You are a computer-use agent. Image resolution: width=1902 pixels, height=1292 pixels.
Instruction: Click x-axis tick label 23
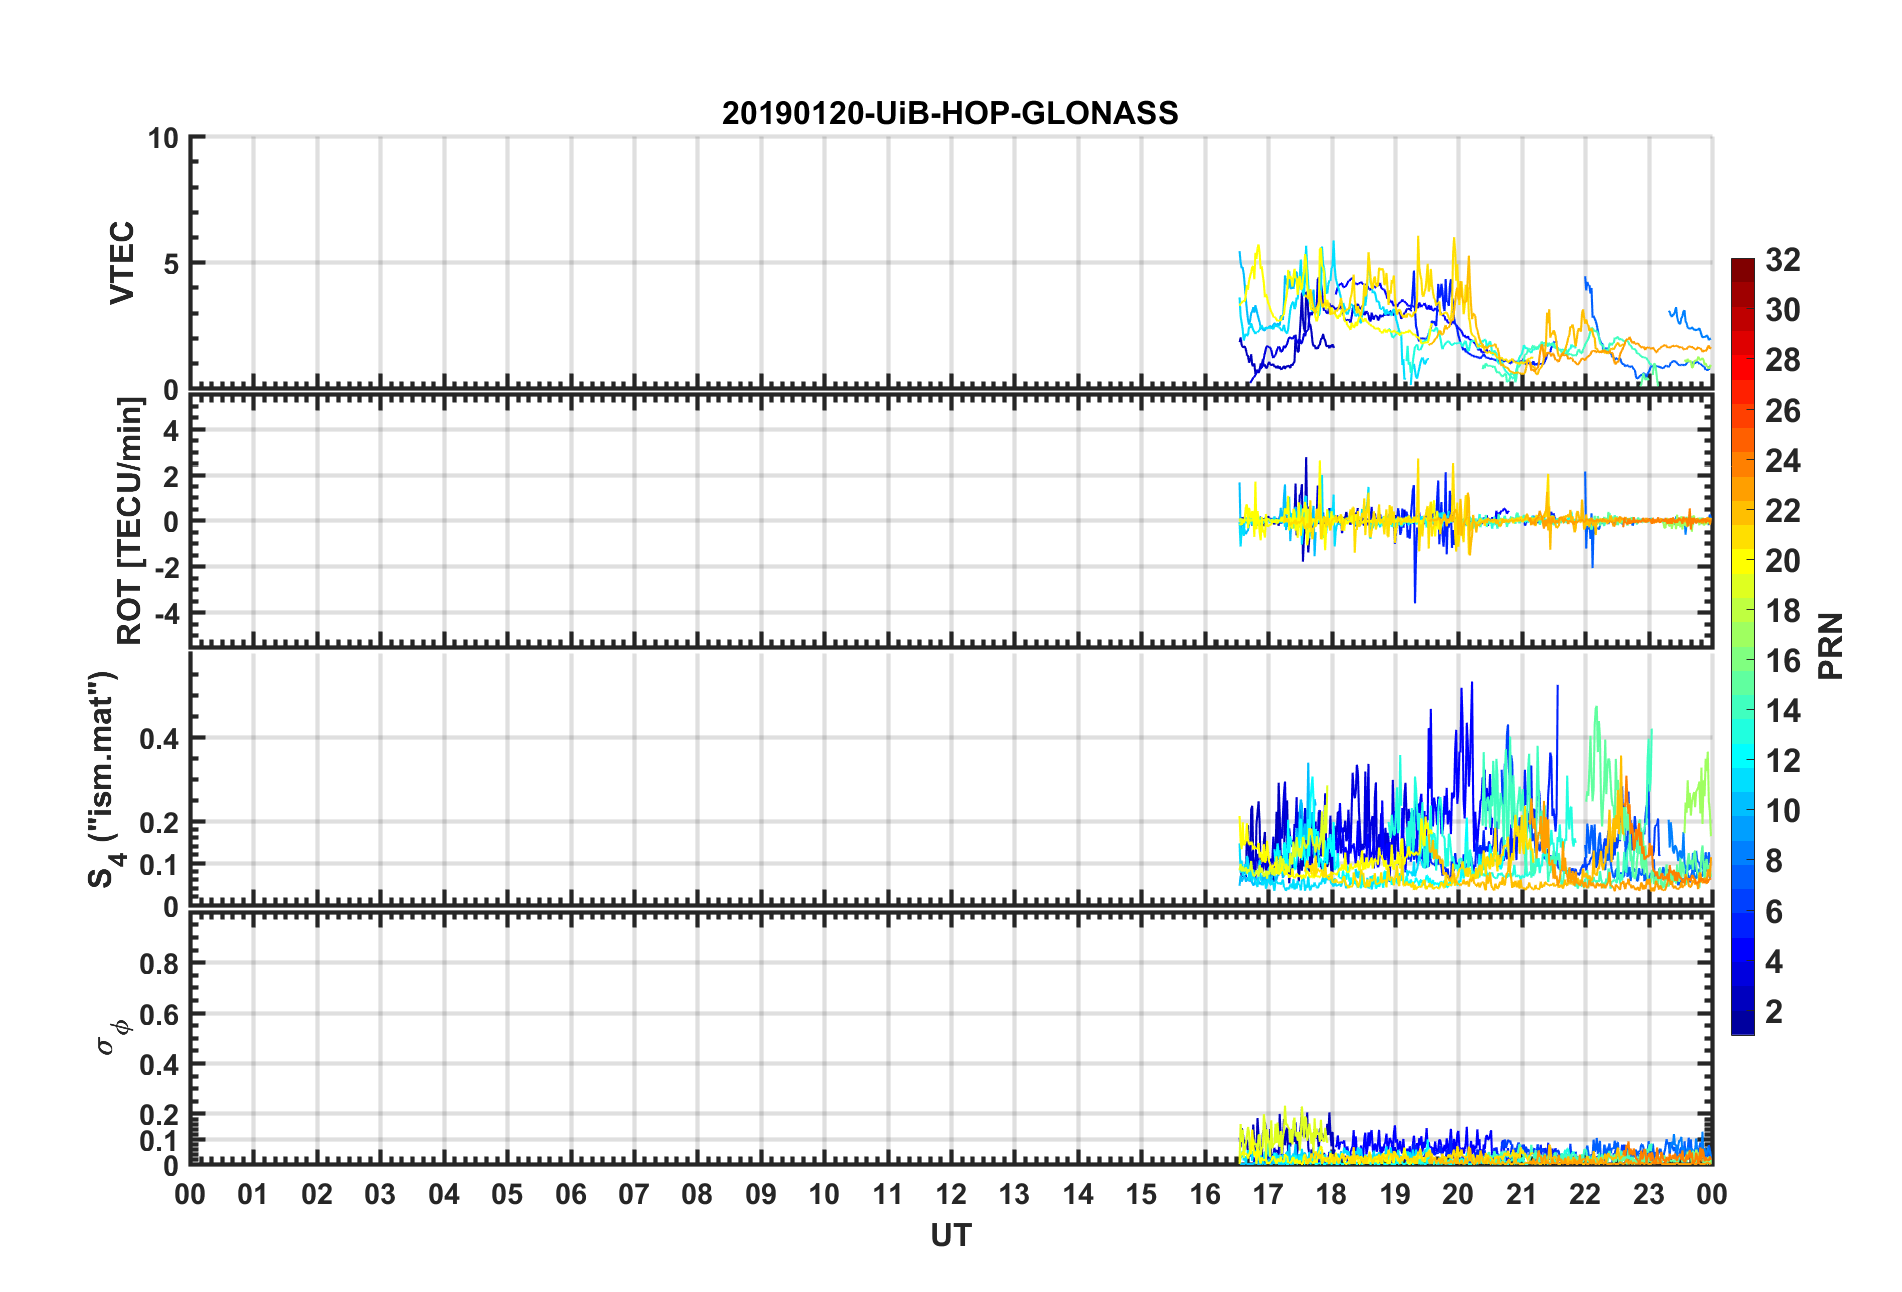[1648, 1194]
